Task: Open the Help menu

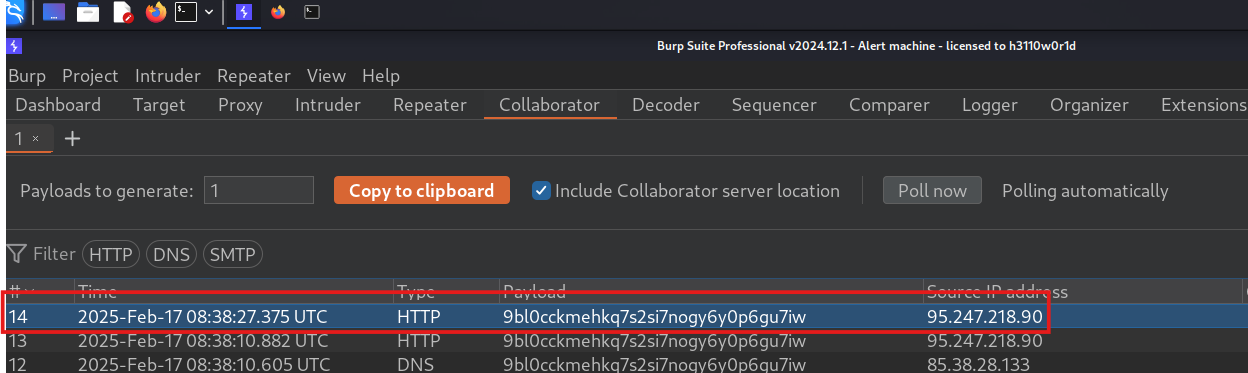Action: click(x=381, y=76)
